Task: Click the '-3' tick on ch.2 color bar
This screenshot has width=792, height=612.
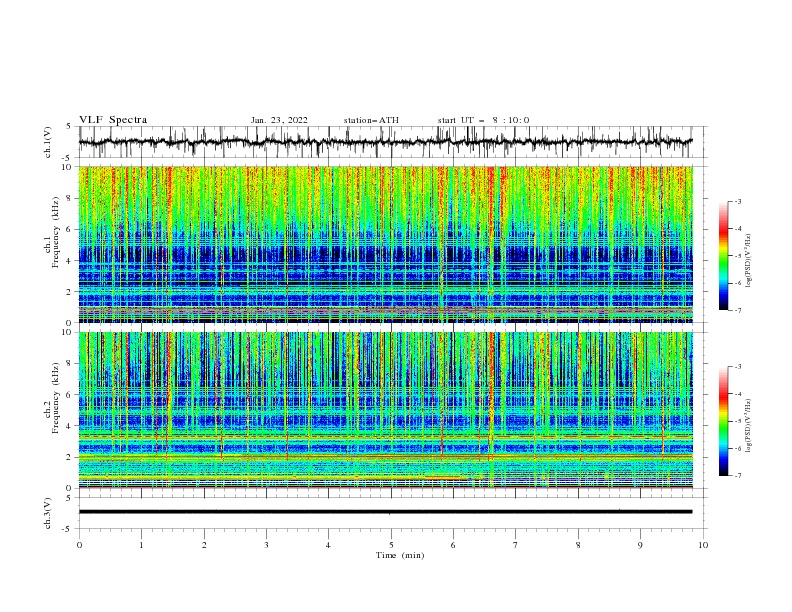Action: point(738,367)
